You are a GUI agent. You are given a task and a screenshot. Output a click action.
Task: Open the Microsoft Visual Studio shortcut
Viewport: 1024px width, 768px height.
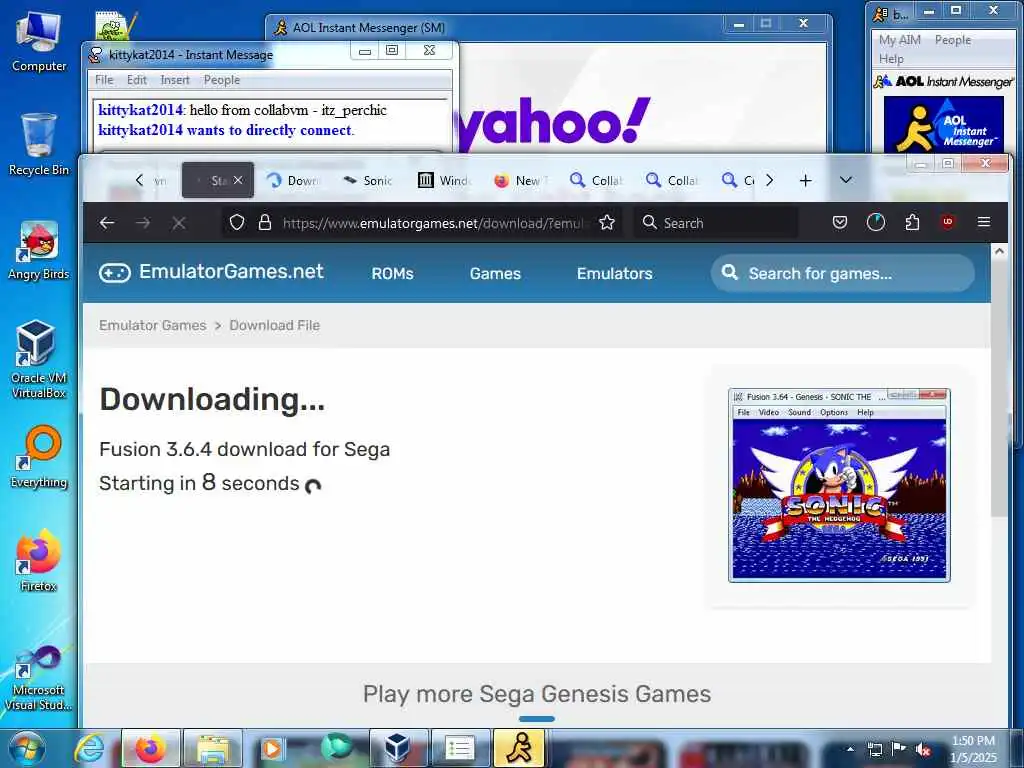[39, 677]
